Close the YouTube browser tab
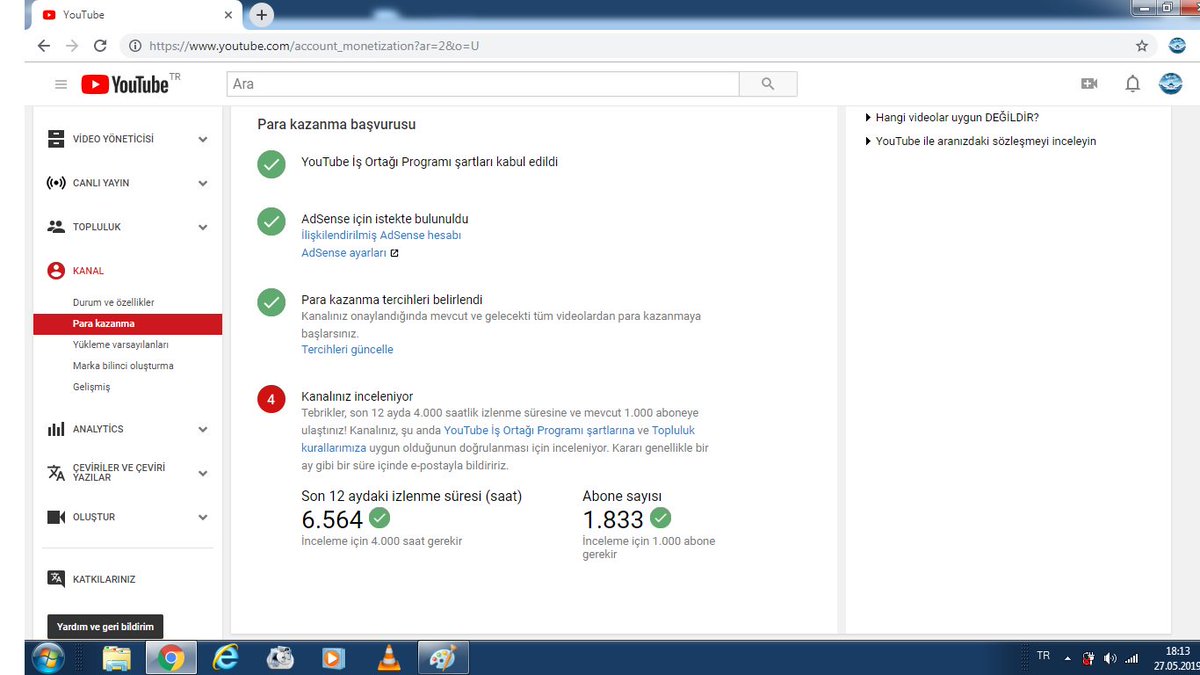Image resolution: width=1200 pixels, height=675 pixels. [x=229, y=16]
